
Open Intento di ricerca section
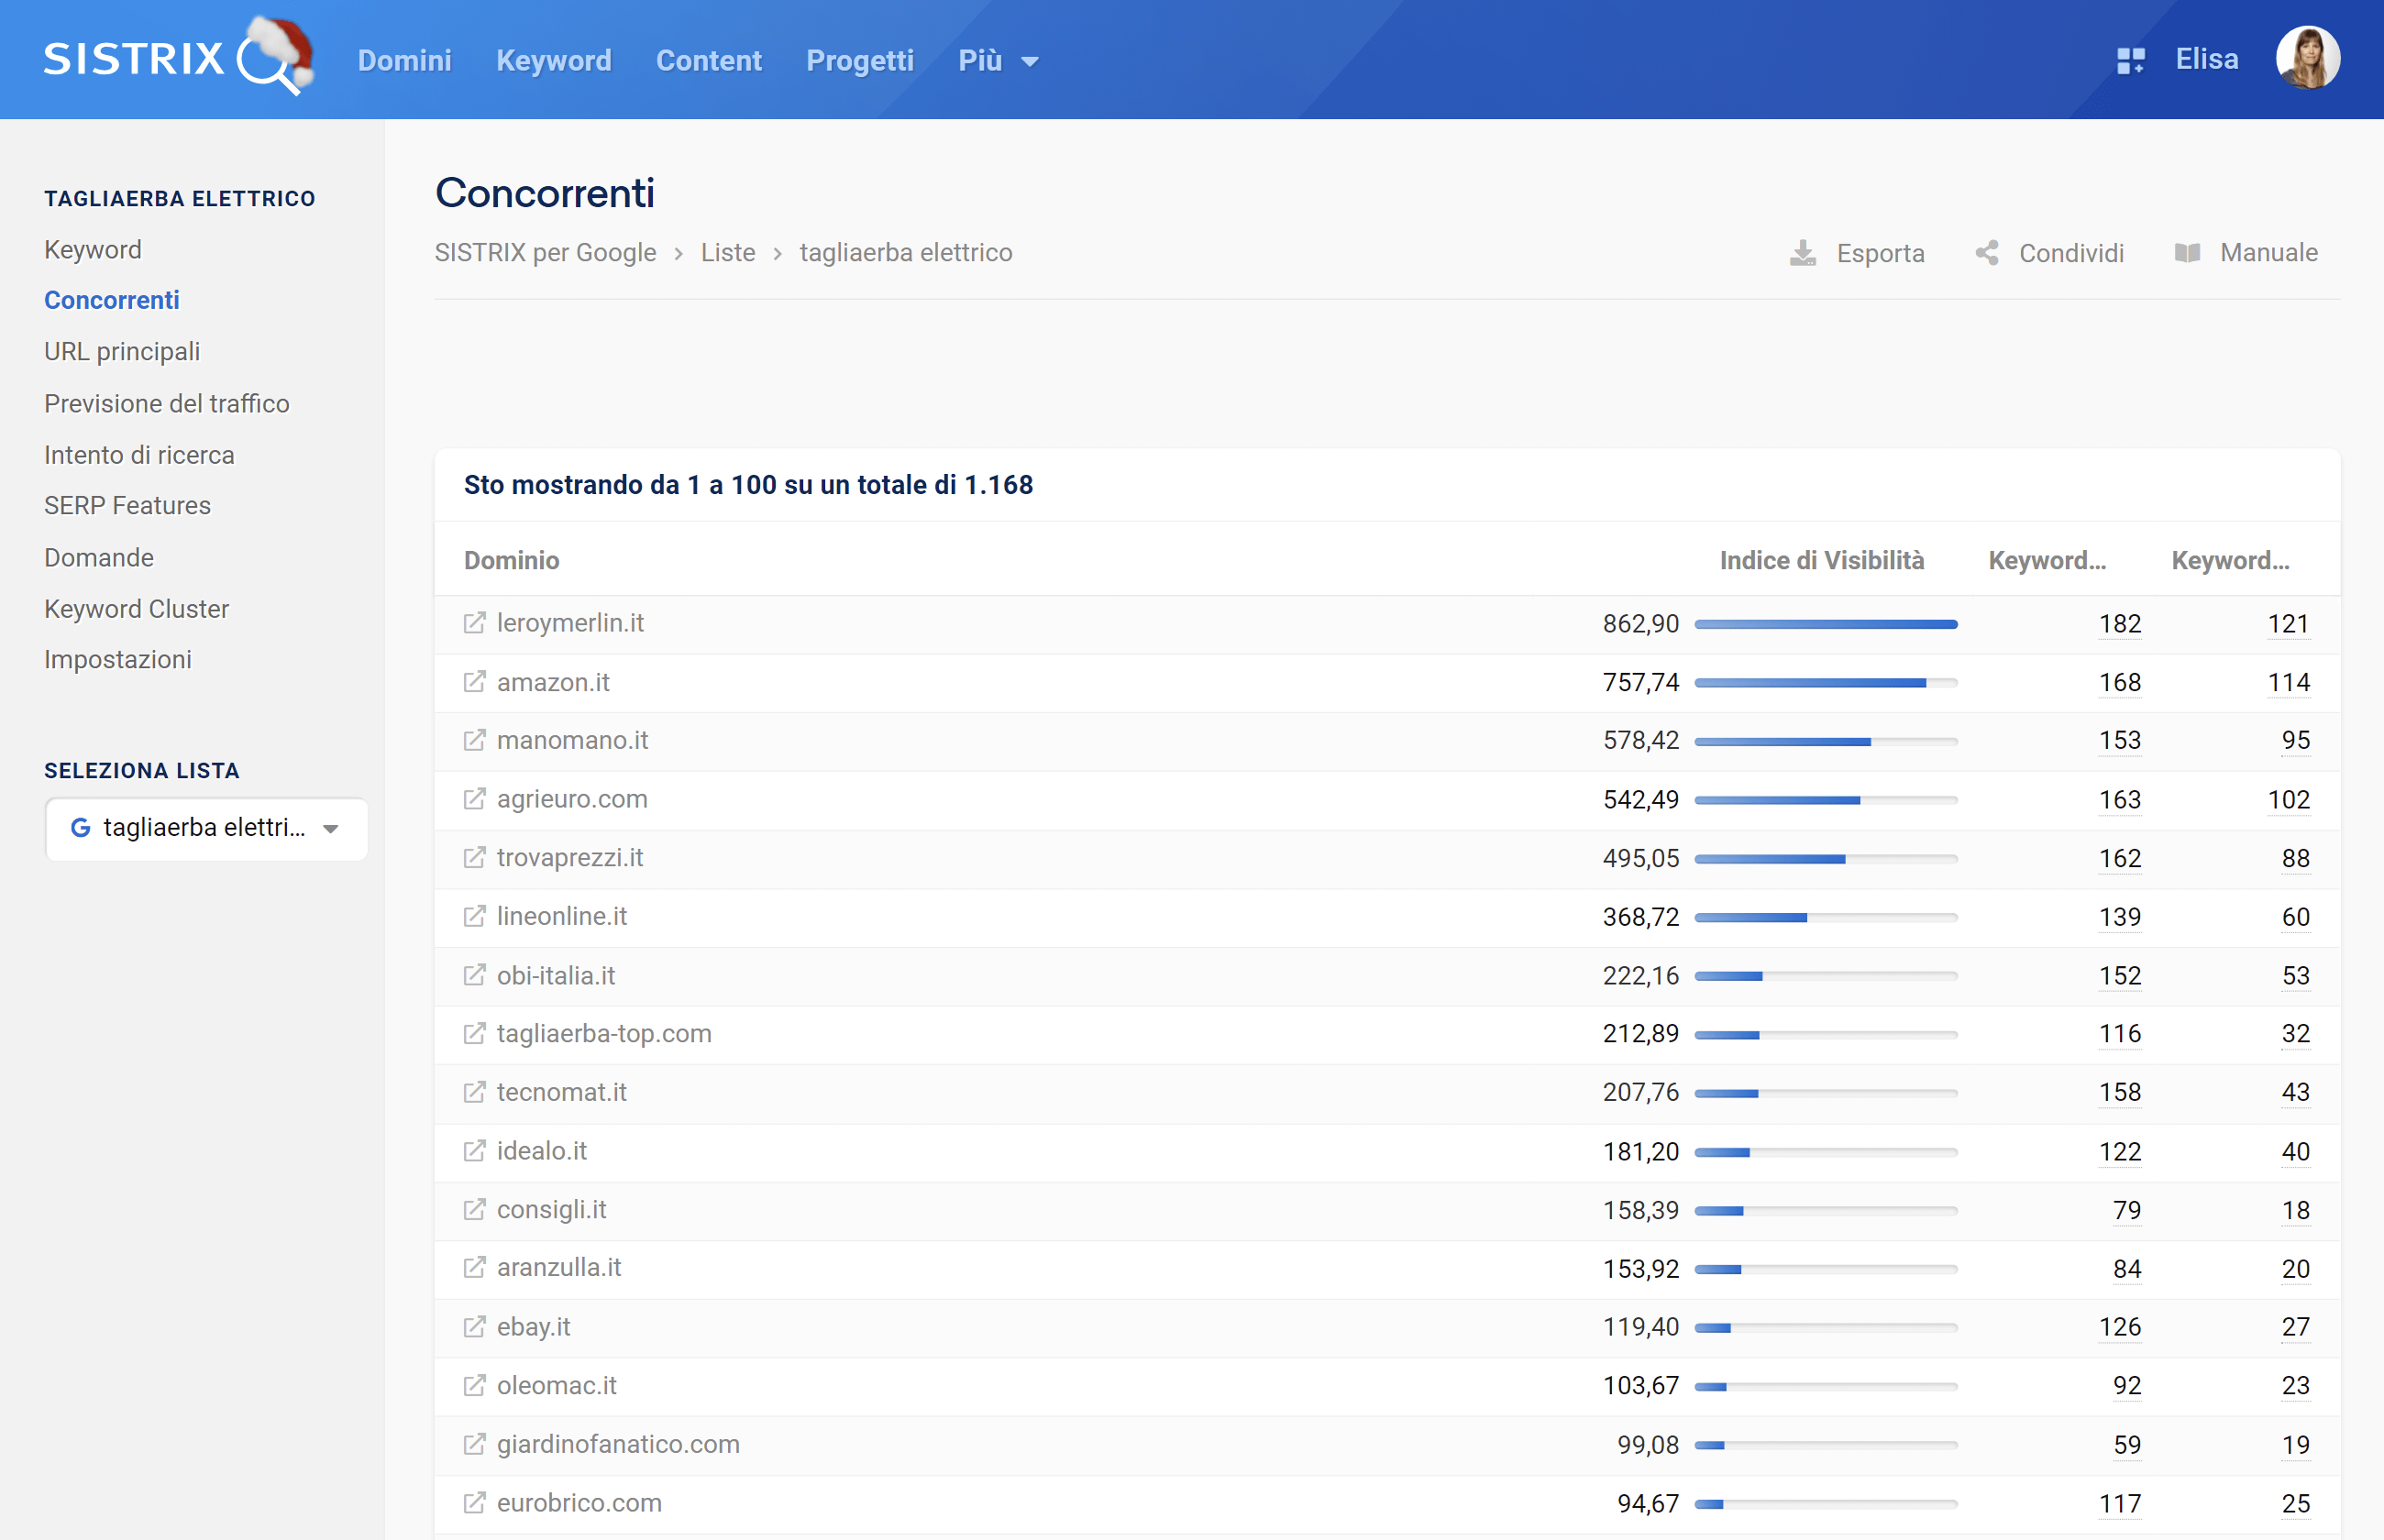click(139, 455)
